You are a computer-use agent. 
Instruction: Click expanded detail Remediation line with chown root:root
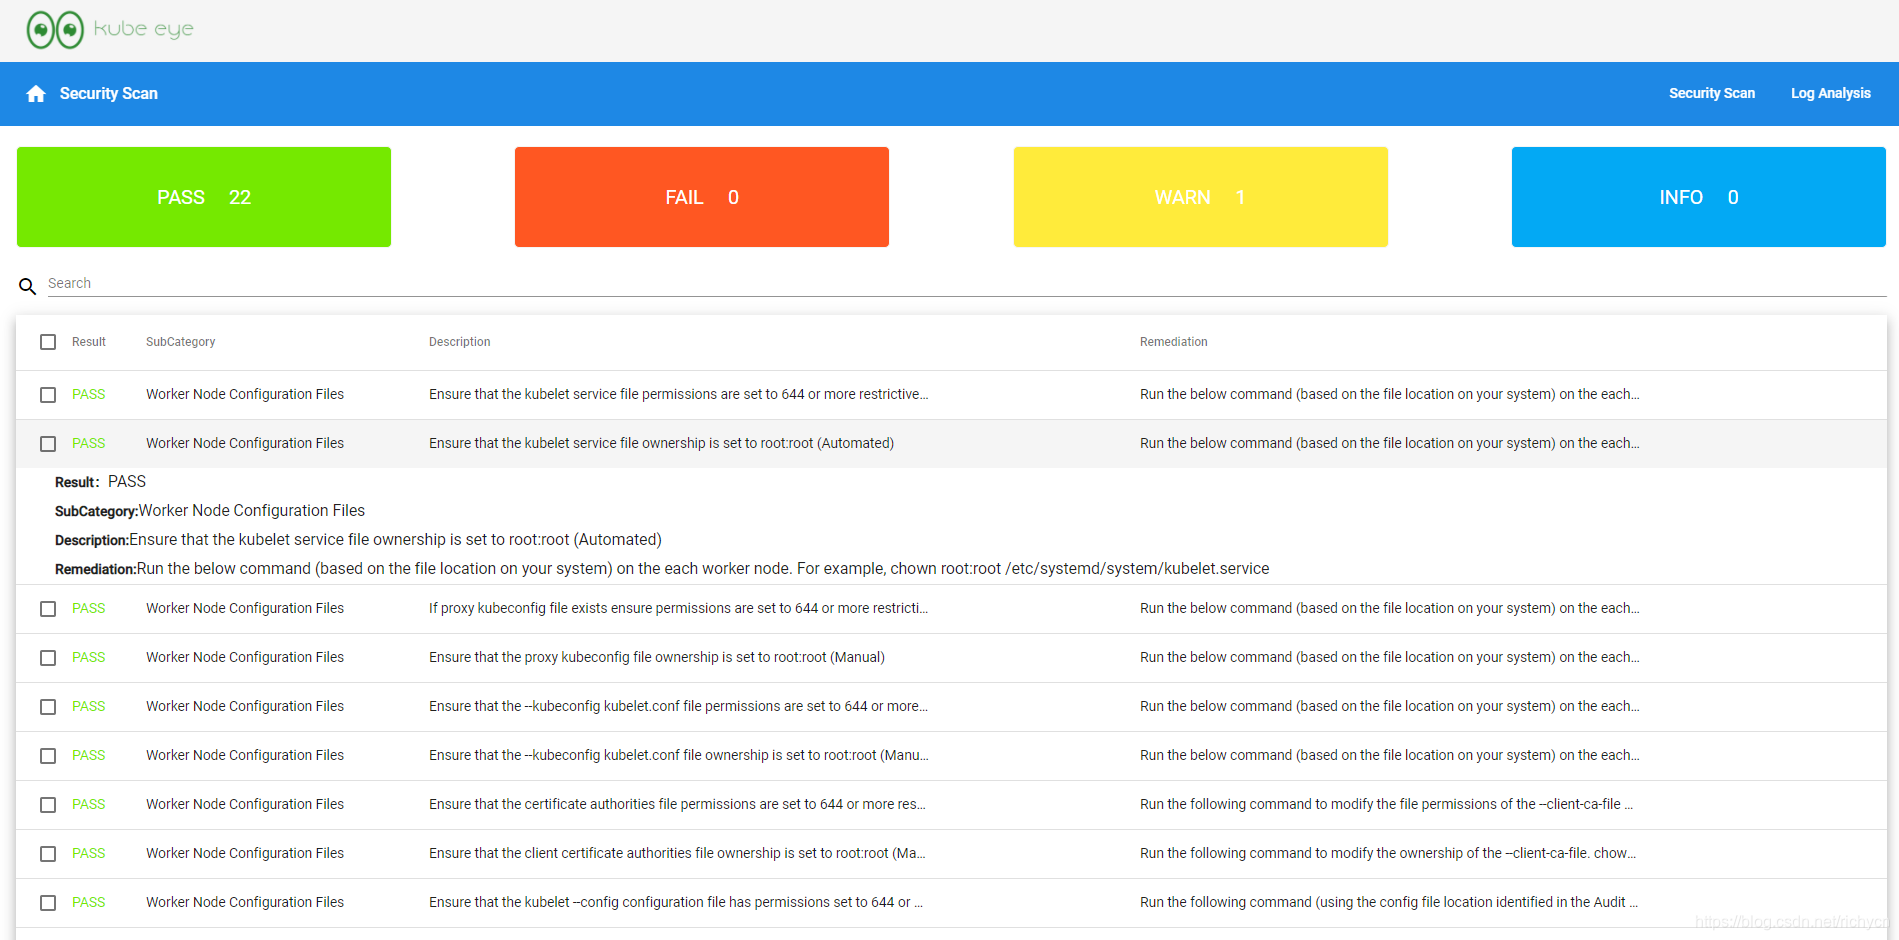pos(662,569)
